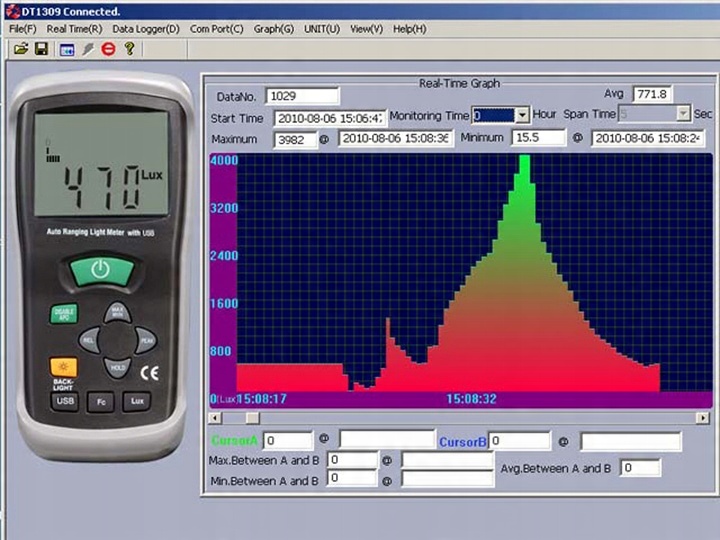Click the graph's horizontal scrollbar thumb
Viewport: 720px width, 540px height.
coord(252,417)
